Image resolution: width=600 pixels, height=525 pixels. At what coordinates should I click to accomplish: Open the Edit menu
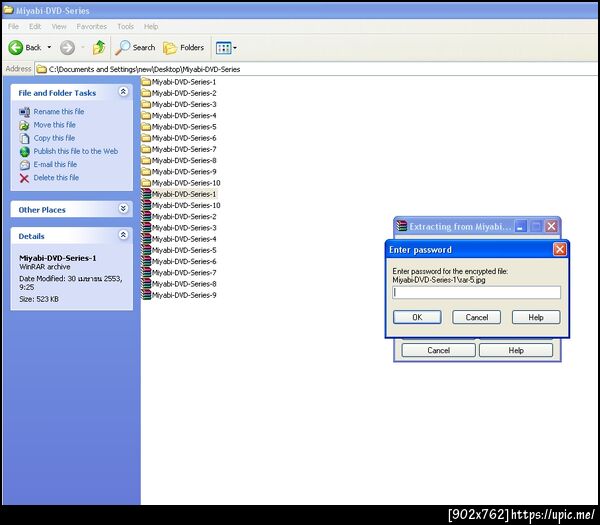[35, 26]
